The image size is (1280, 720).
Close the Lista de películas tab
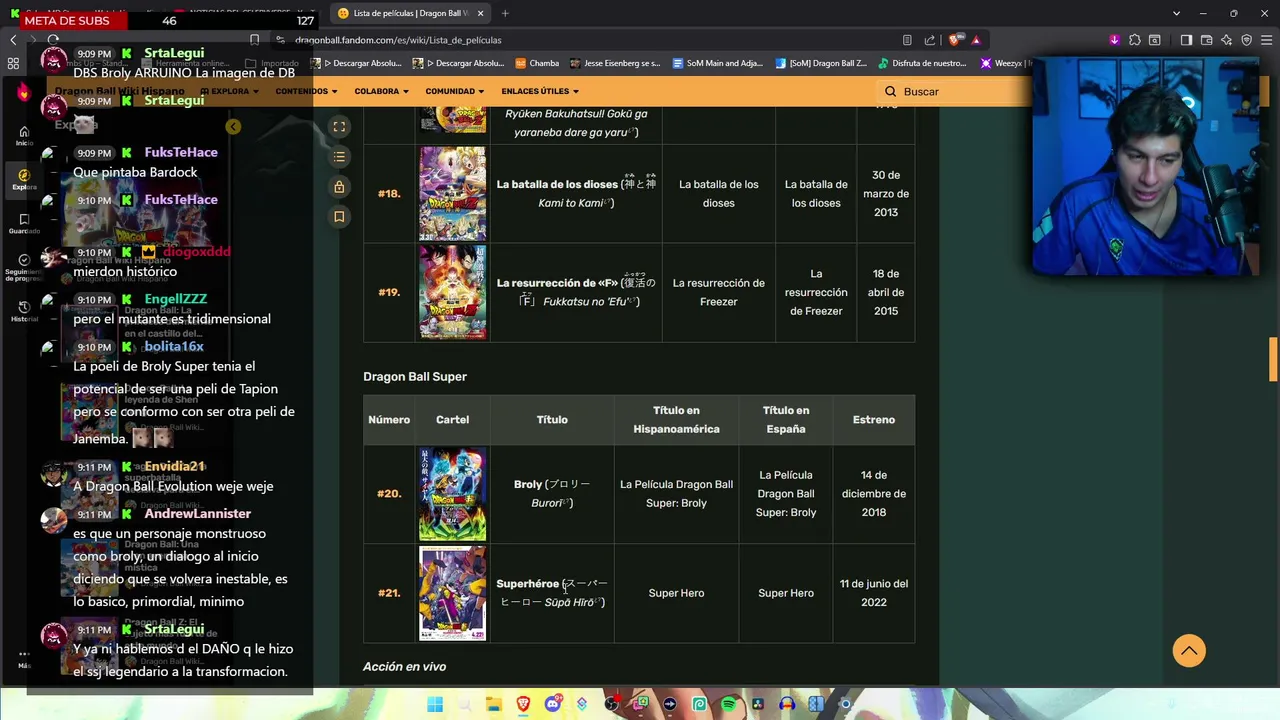[480, 13]
